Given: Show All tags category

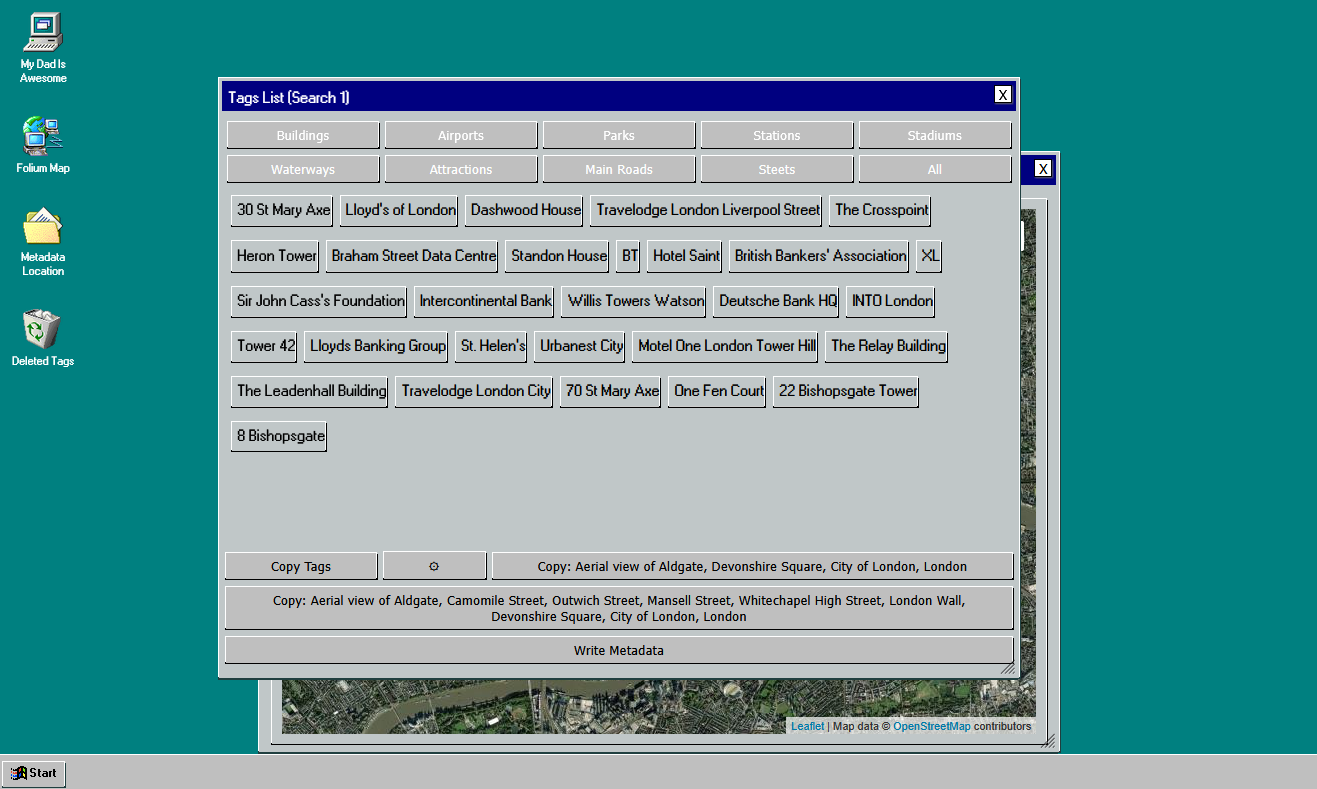Looking at the screenshot, I should 935,169.
